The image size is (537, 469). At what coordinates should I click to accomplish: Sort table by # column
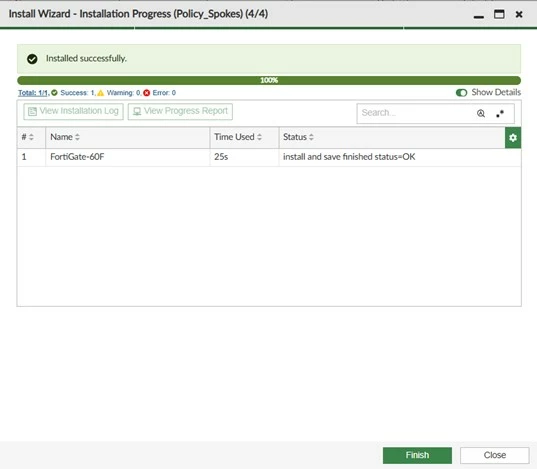coord(27,137)
